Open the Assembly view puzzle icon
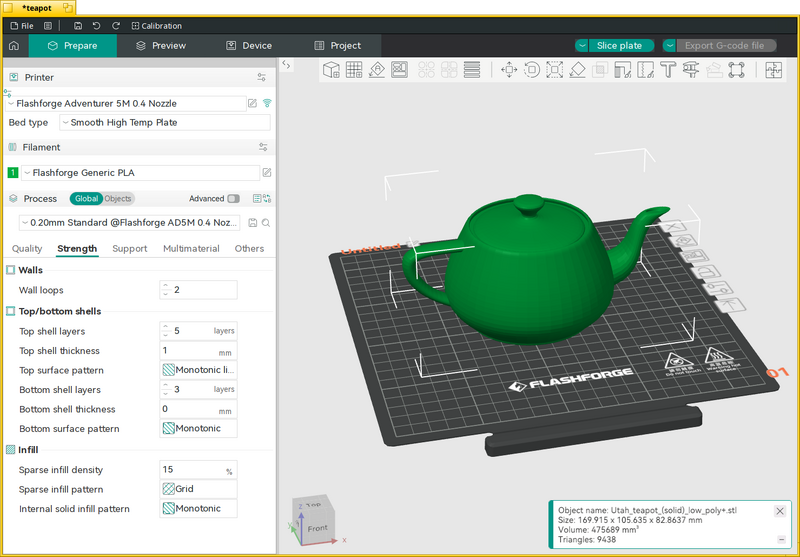The width and height of the screenshot is (800, 557). pos(773,70)
